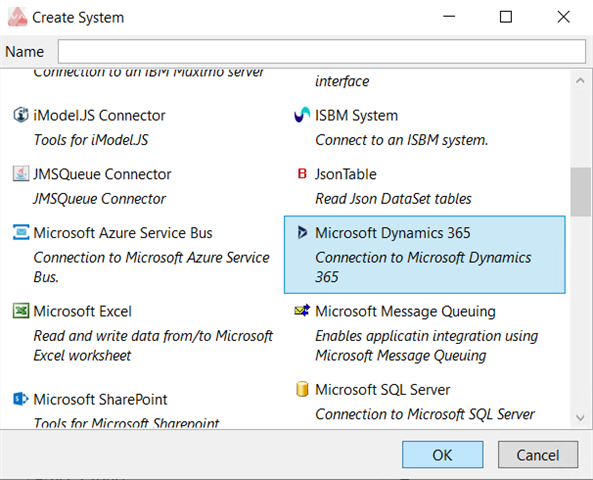This screenshot has width=593, height=480.
Task: Click 'Connect to an ISBM system.' description
Action: pyautogui.click(x=402, y=140)
